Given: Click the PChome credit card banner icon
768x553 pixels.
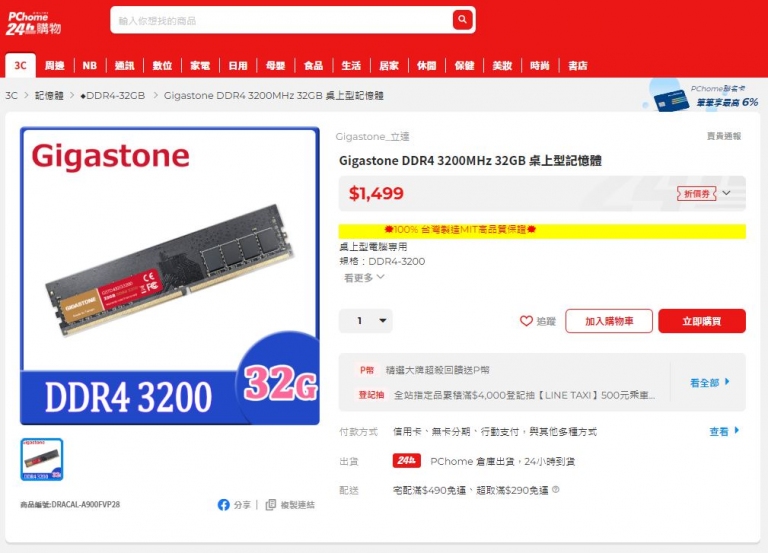Looking at the screenshot, I should [669, 99].
